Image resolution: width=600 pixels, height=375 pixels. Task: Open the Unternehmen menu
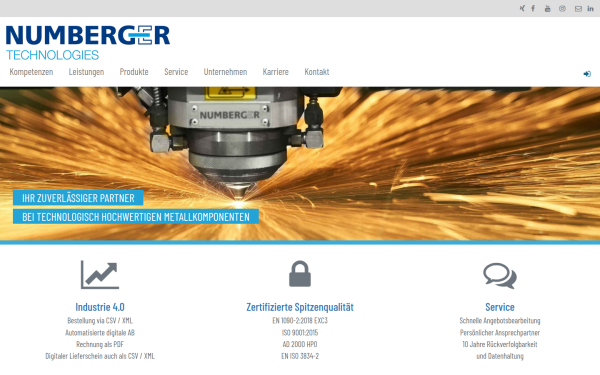225,72
